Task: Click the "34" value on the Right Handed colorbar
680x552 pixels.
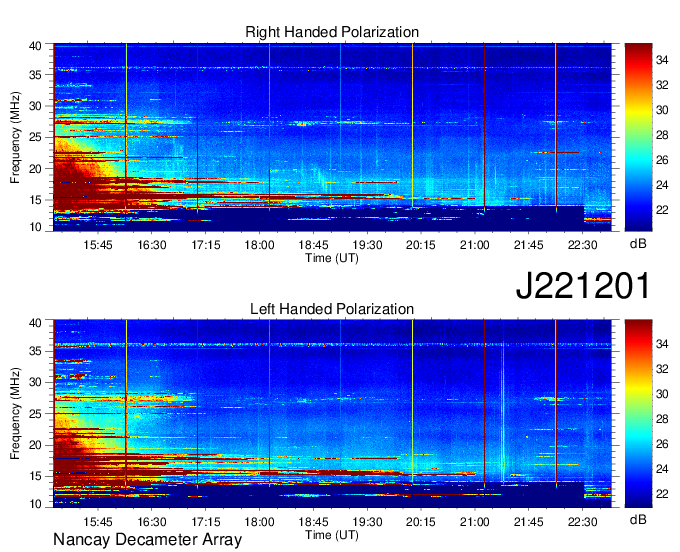Action: click(662, 60)
